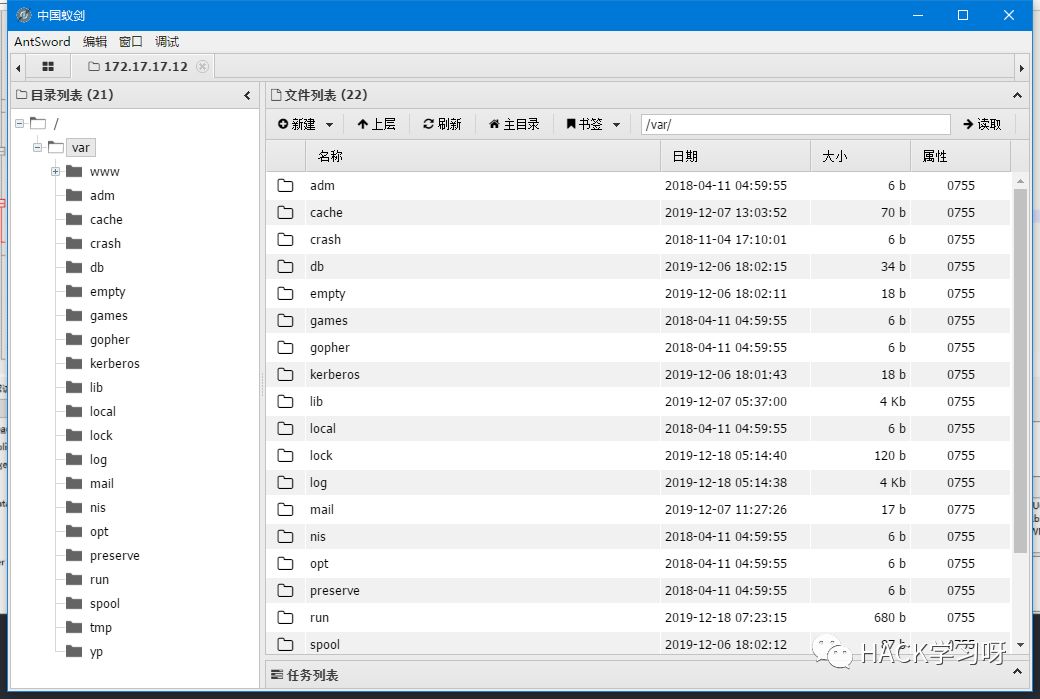
Task: Collapse the 目录列表 panel
Action: [x=247, y=95]
